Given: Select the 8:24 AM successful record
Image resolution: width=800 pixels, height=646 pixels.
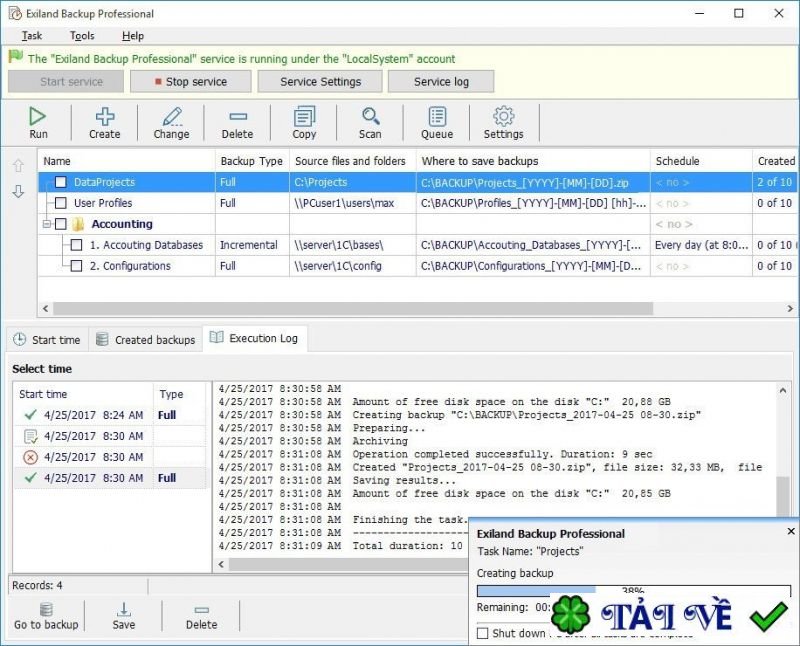Looking at the screenshot, I should pos(111,415).
